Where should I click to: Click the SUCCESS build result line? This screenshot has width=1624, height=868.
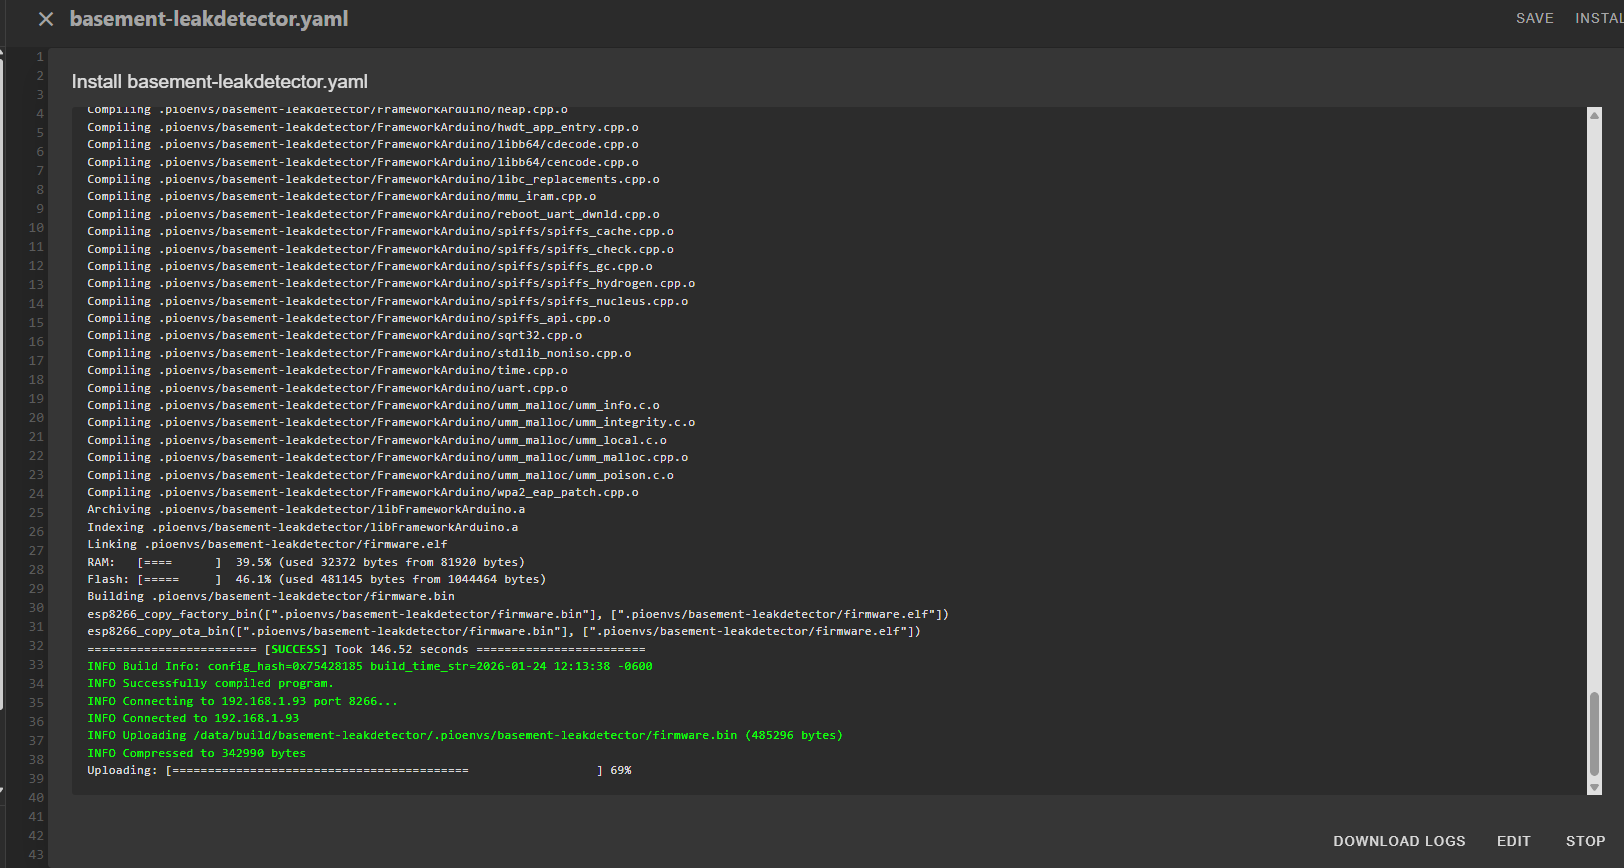tap(366, 649)
